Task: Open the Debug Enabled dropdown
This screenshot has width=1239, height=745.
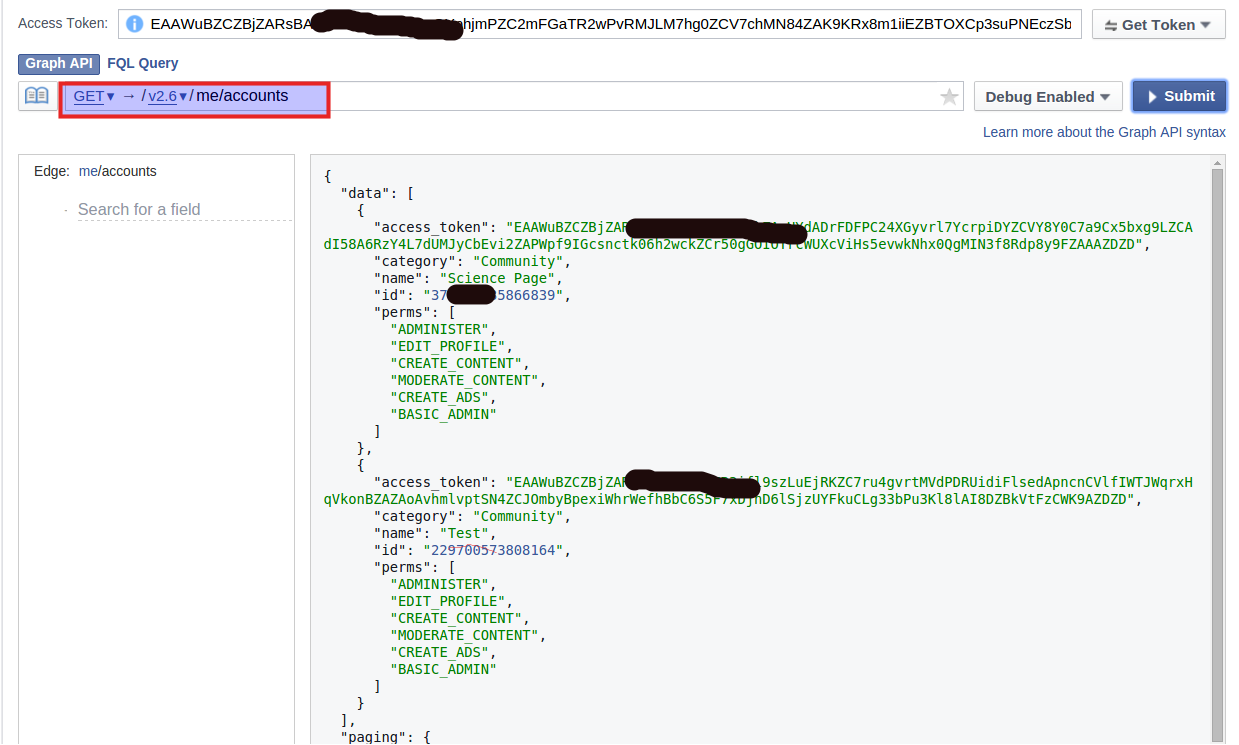Action: click(x=1047, y=97)
